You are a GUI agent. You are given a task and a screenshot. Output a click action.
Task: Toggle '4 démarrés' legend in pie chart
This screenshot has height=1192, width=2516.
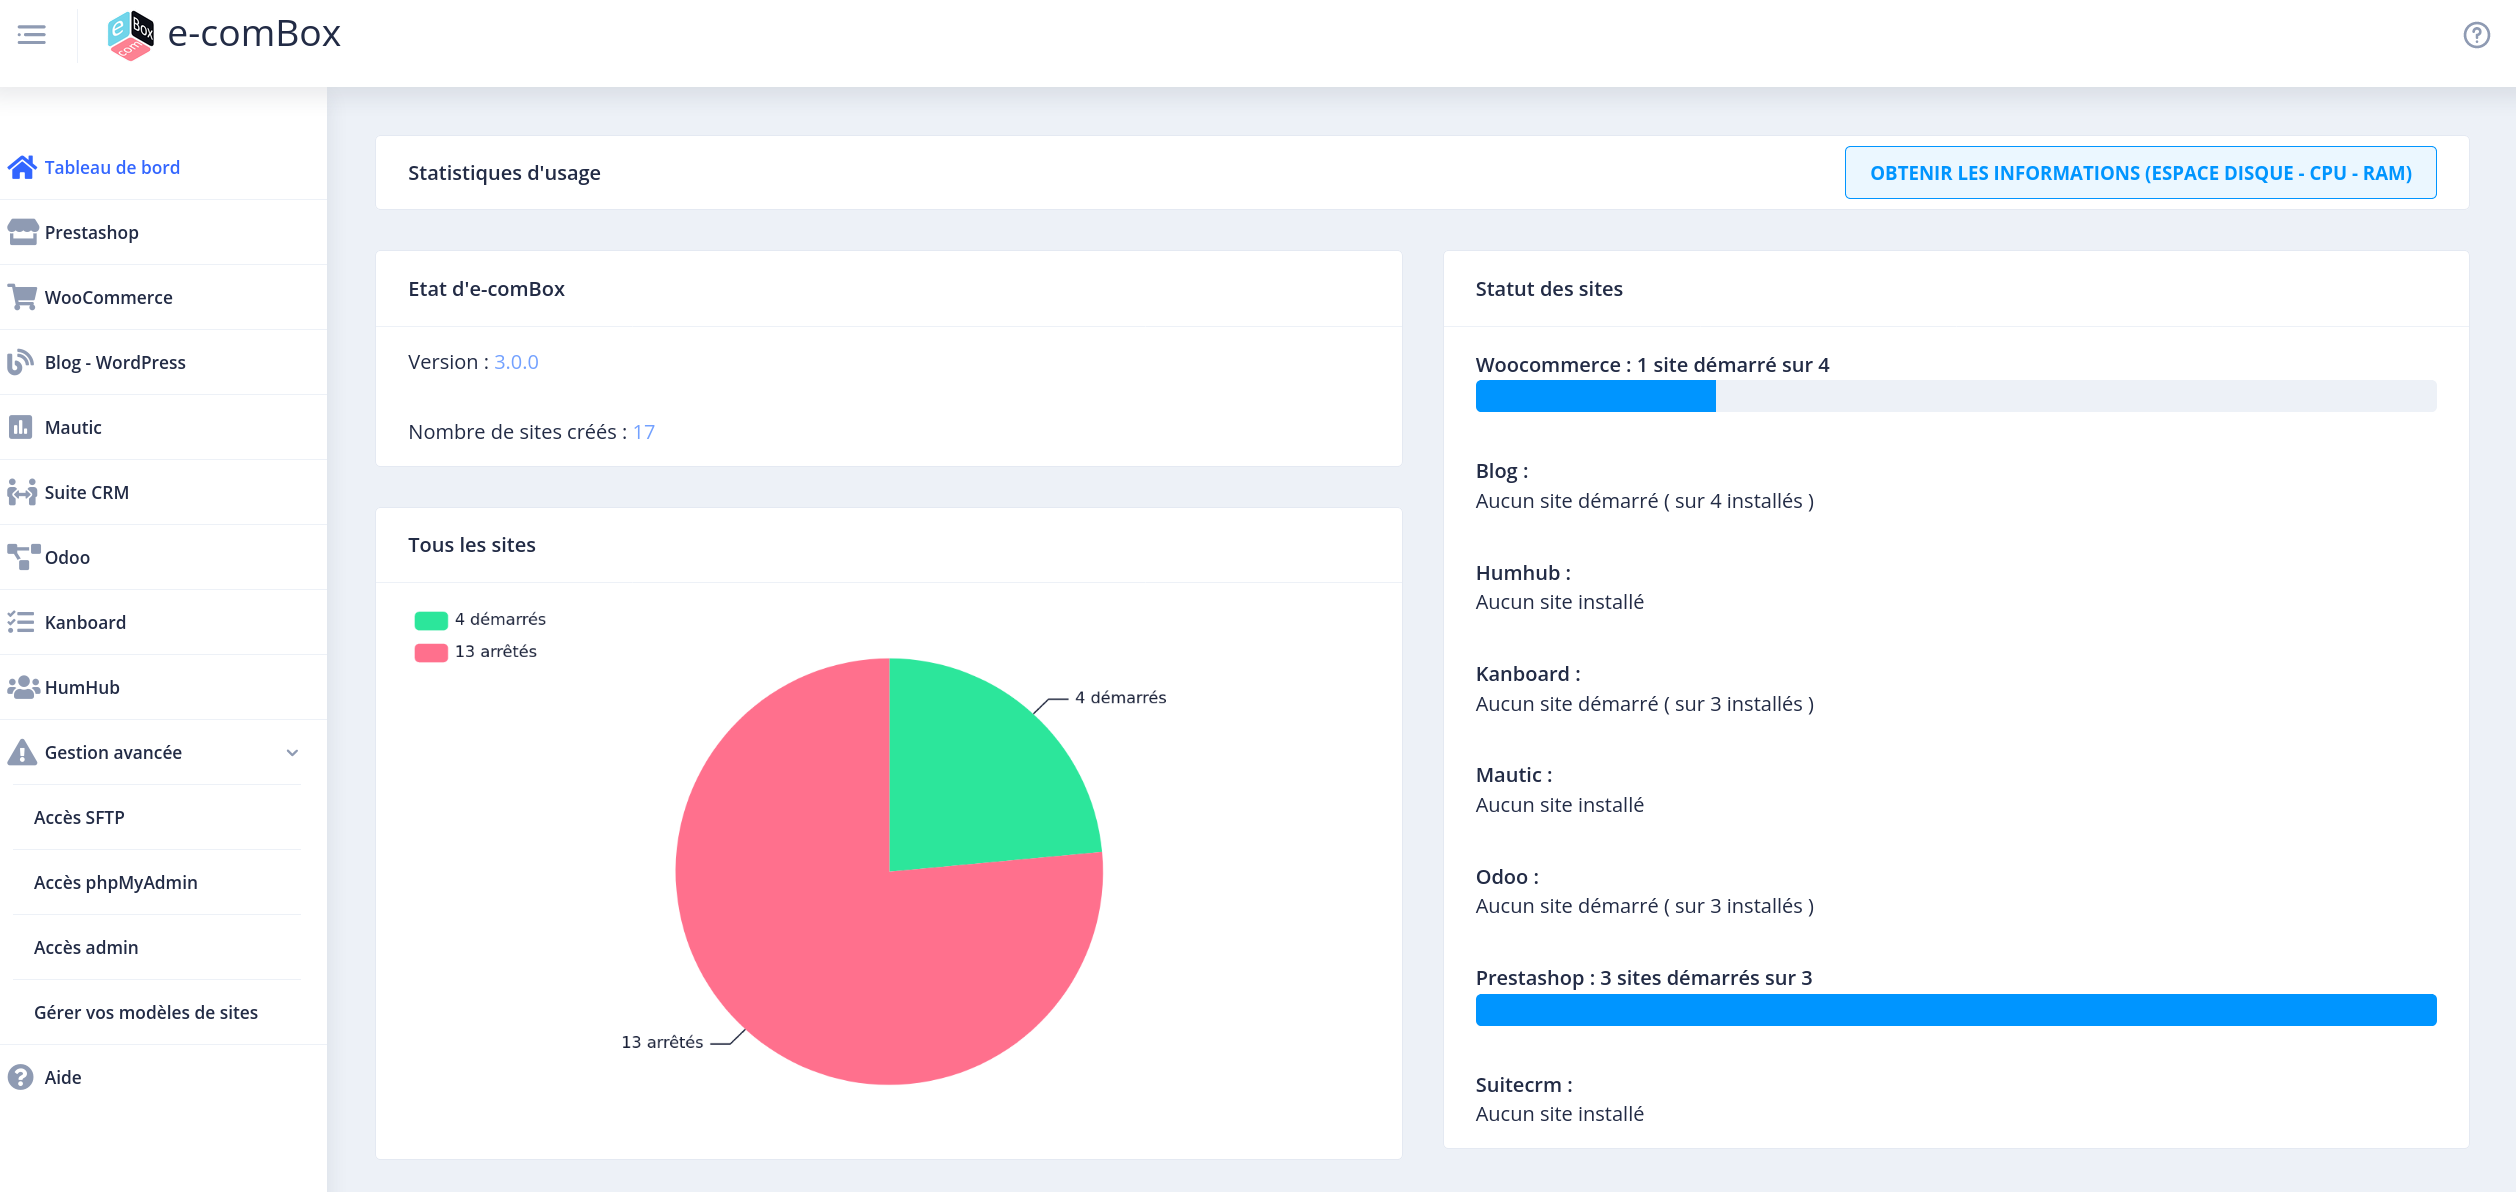pyautogui.click(x=480, y=620)
